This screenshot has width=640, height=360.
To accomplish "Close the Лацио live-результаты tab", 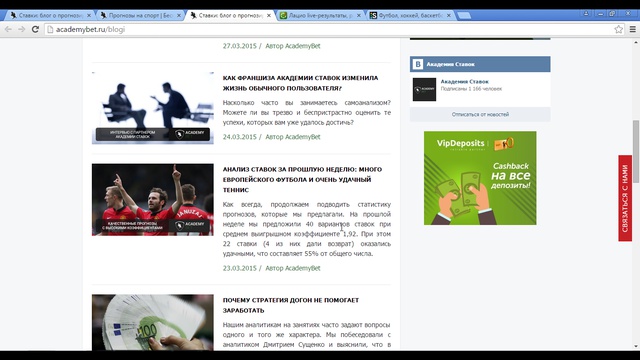I will 359,15.
